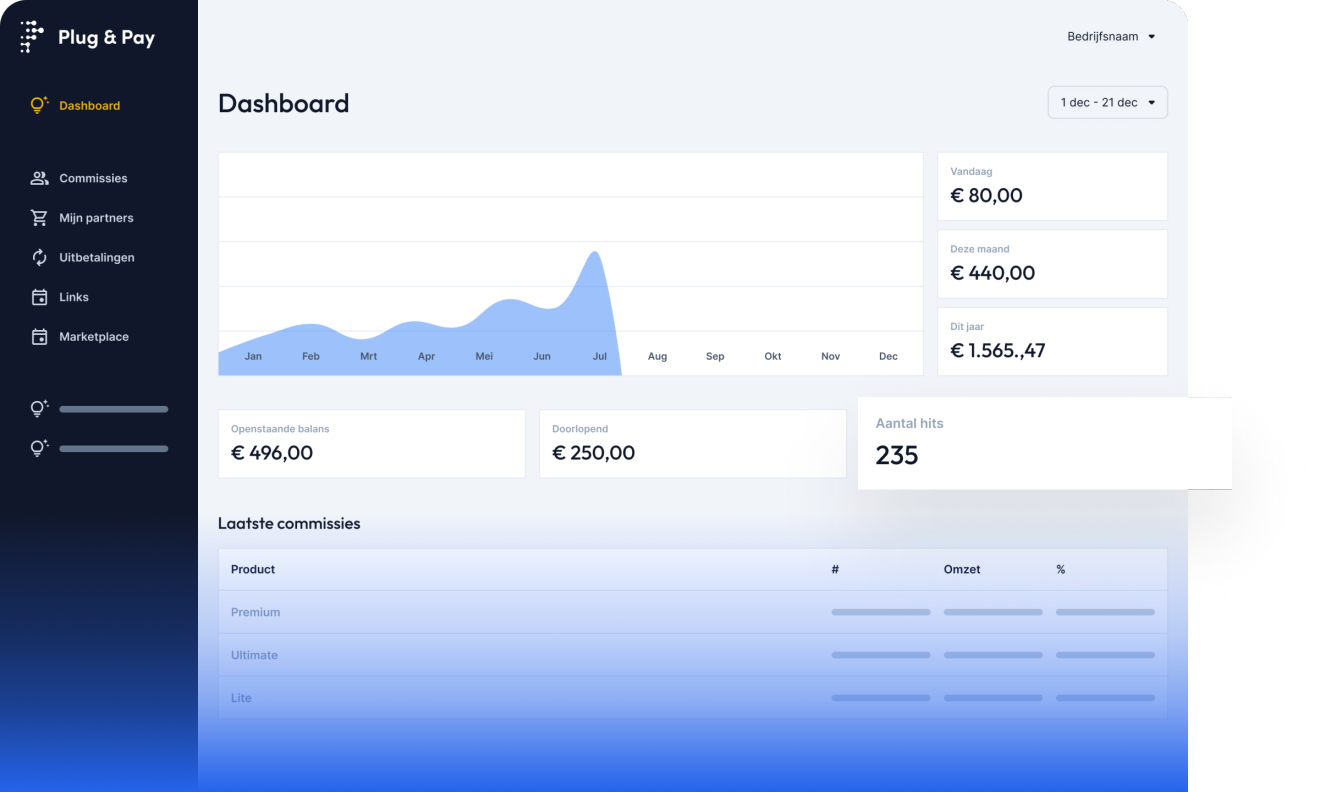Click the Links calendar icon
Viewport: 1320px width, 792px height.
(x=39, y=297)
